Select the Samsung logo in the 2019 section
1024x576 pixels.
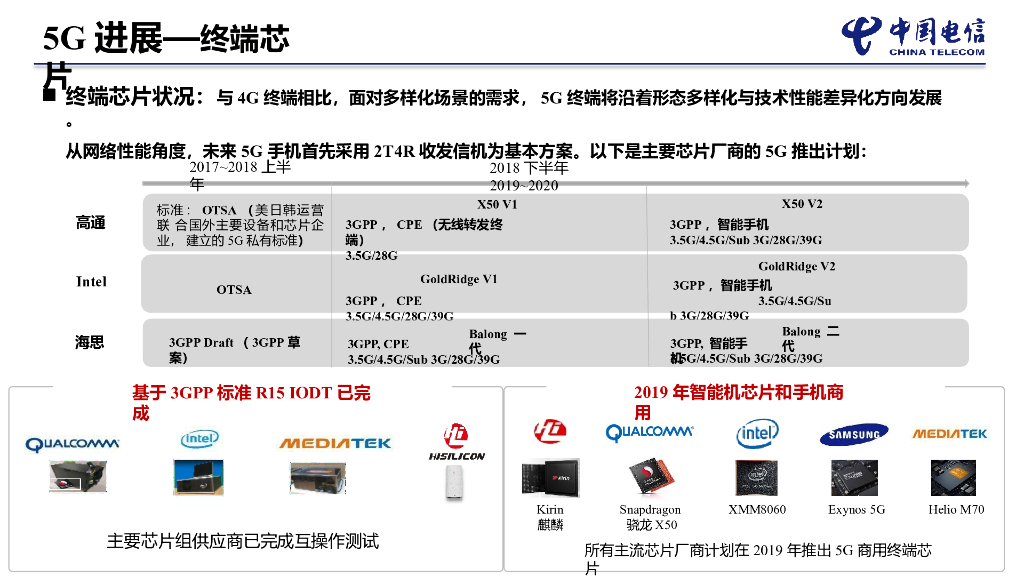(x=854, y=435)
